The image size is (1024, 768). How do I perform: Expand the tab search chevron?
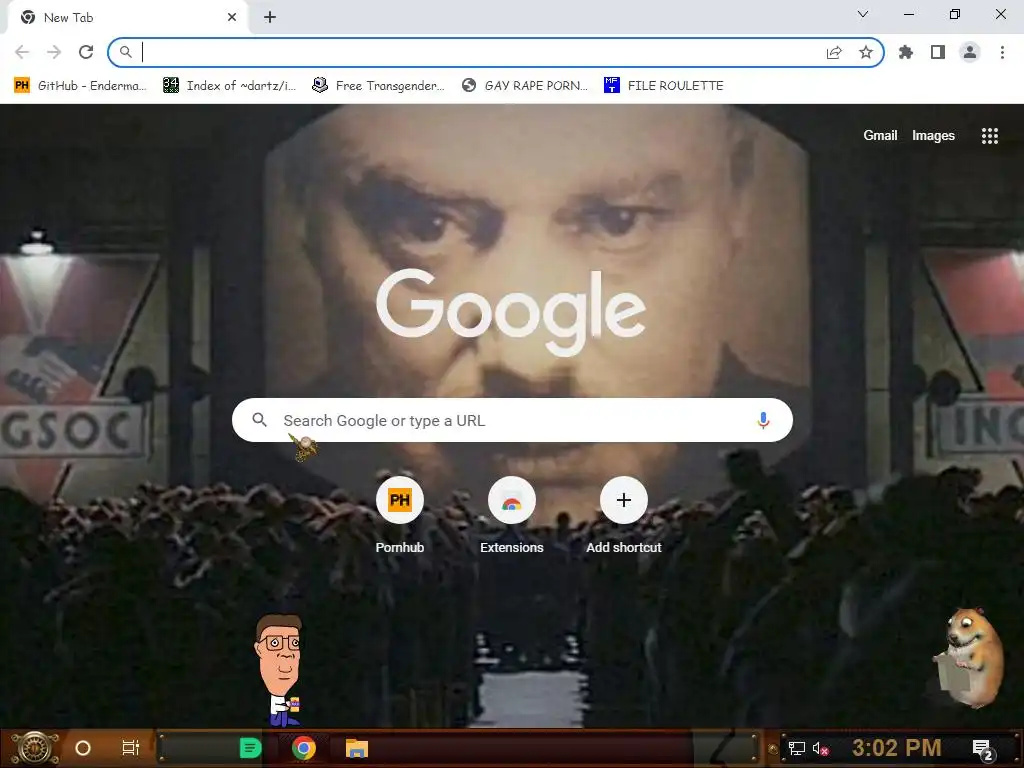point(863,14)
